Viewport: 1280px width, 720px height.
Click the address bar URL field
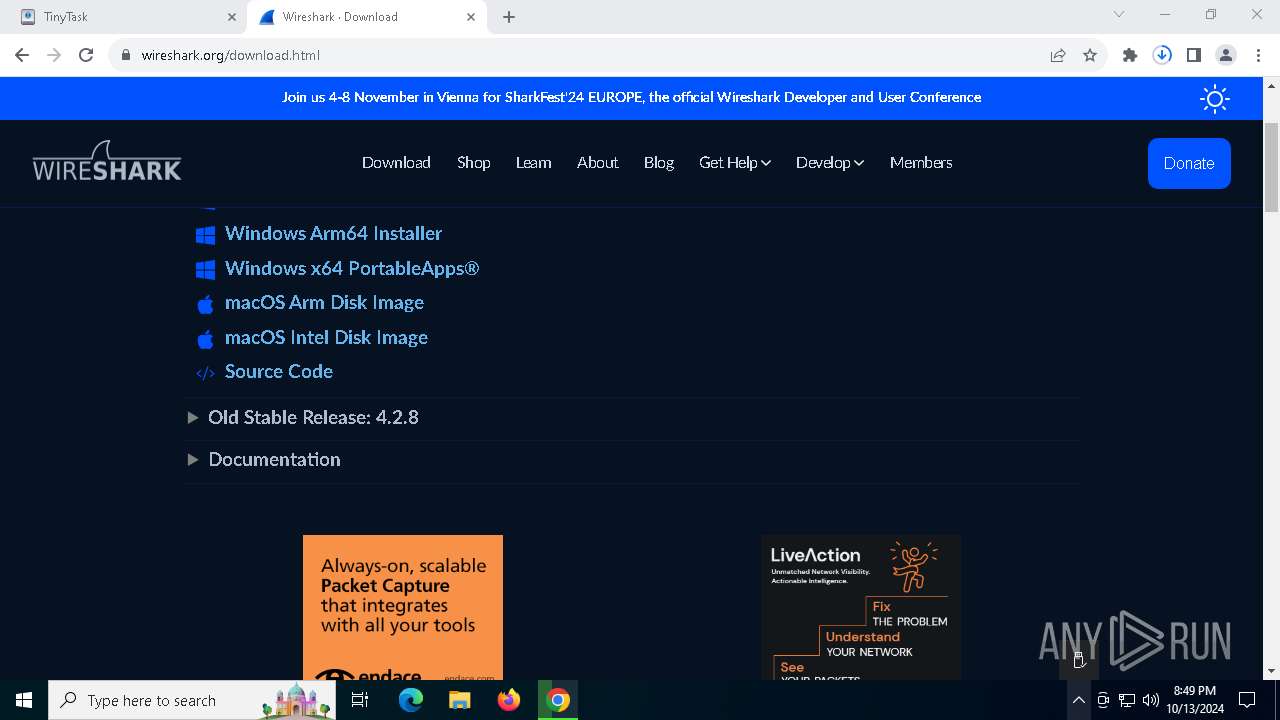pos(580,55)
